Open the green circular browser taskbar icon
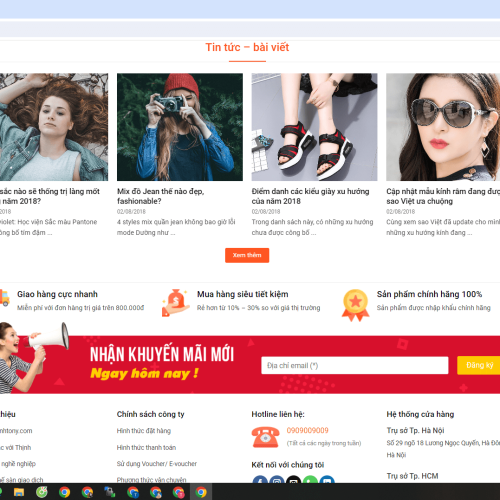The image size is (500, 500). [42, 492]
